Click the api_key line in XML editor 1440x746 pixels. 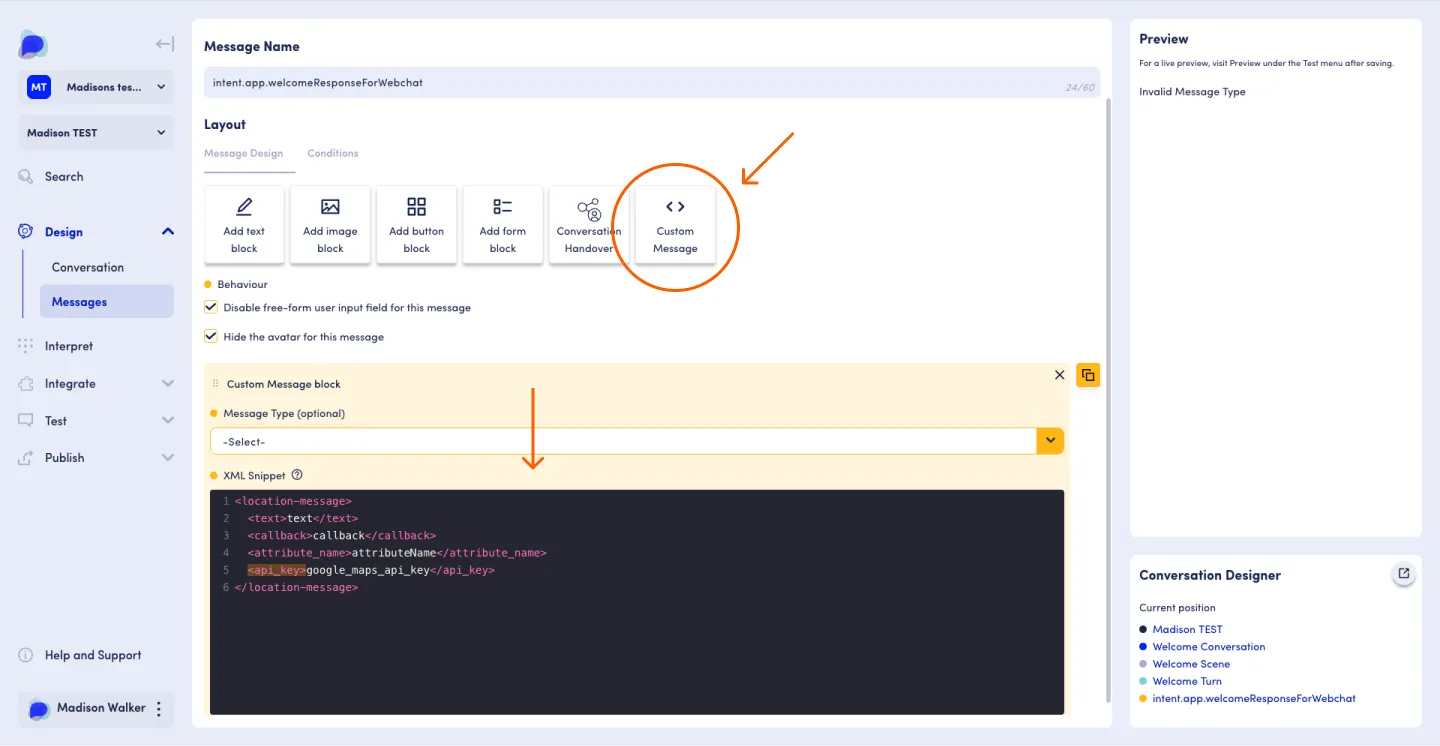pyautogui.click(x=371, y=570)
